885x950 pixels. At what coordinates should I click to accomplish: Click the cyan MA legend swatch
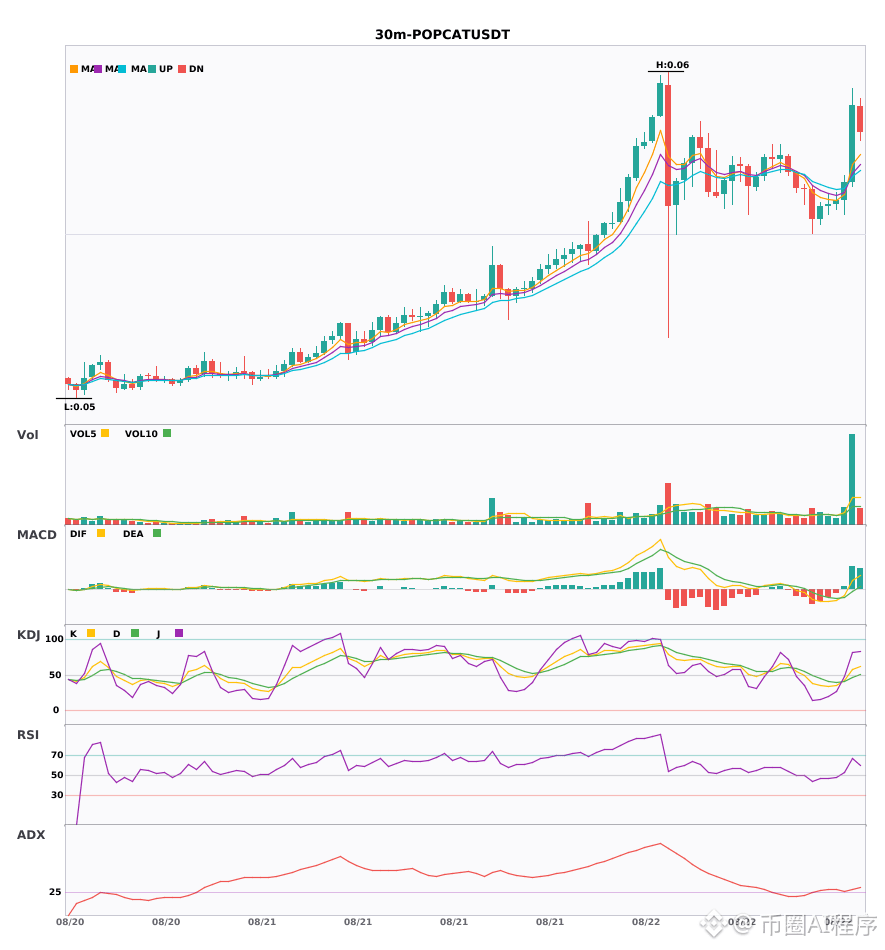point(122,69)
